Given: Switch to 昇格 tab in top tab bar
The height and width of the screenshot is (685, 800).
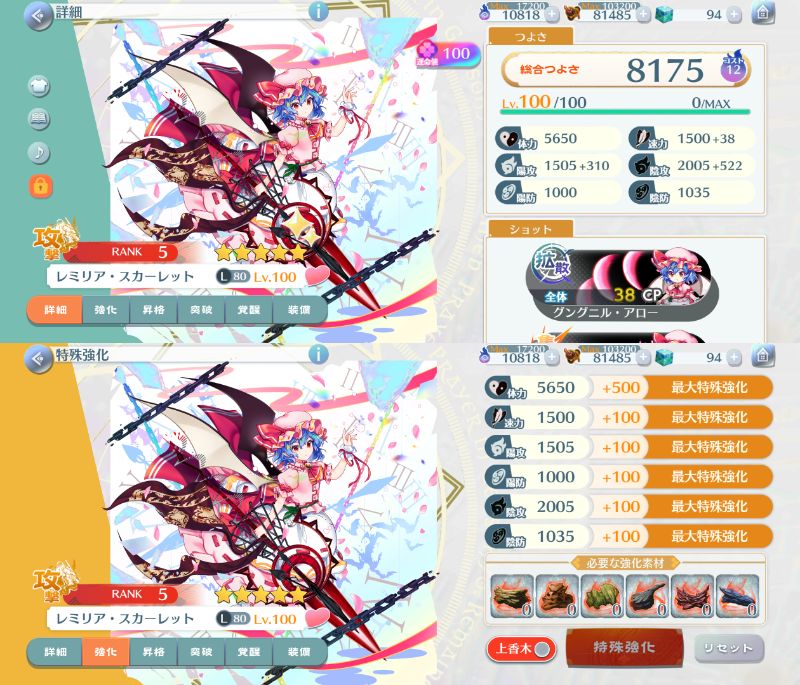Looking at the screenshot, I should 153,310.
